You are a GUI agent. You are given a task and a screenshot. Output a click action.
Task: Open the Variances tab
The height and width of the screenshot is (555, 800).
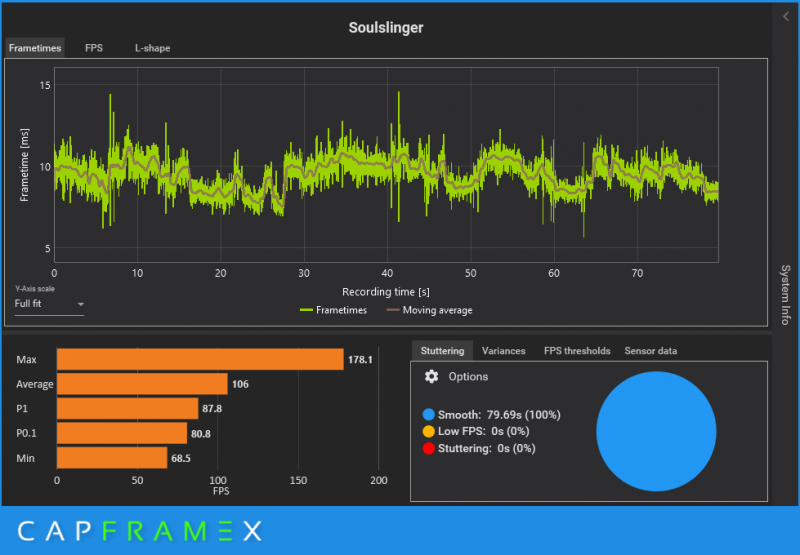click(504, 351)
